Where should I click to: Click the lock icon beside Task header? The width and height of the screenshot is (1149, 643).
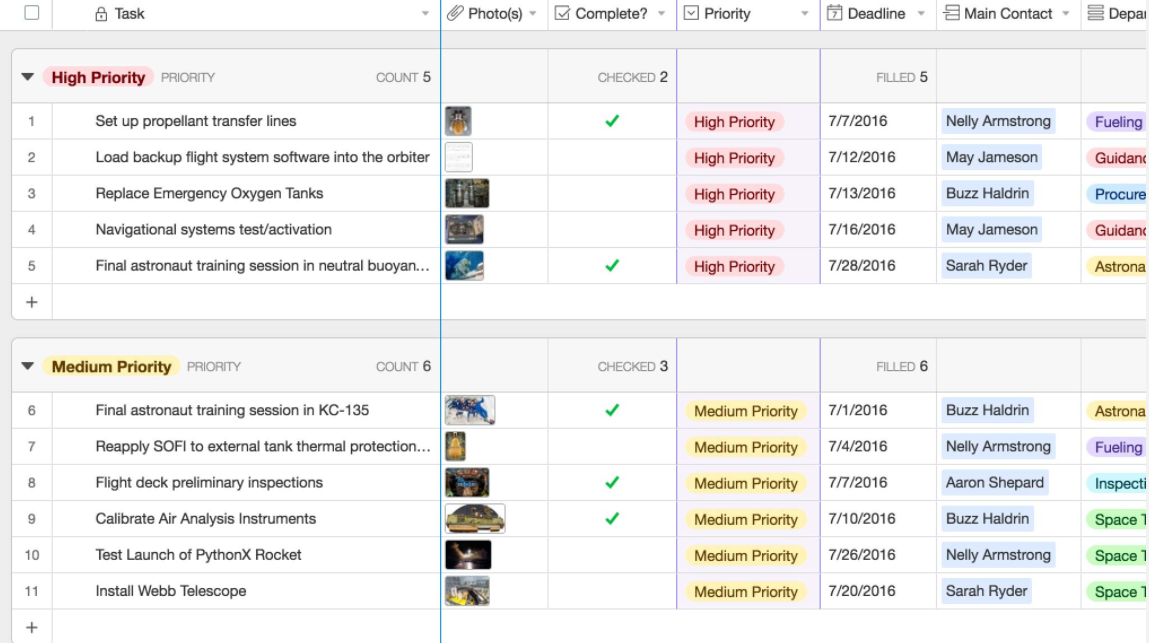101,14
